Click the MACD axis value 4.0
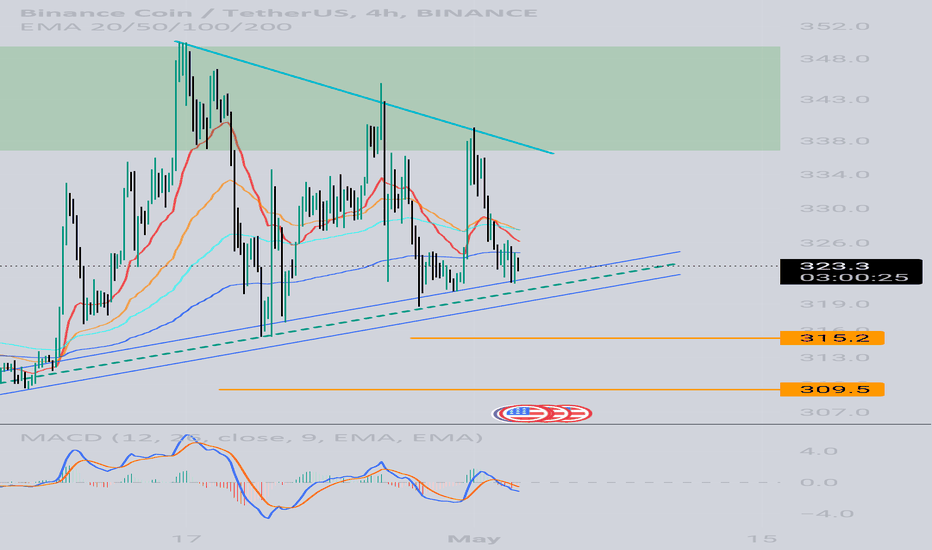 click(x=818, y=451)
